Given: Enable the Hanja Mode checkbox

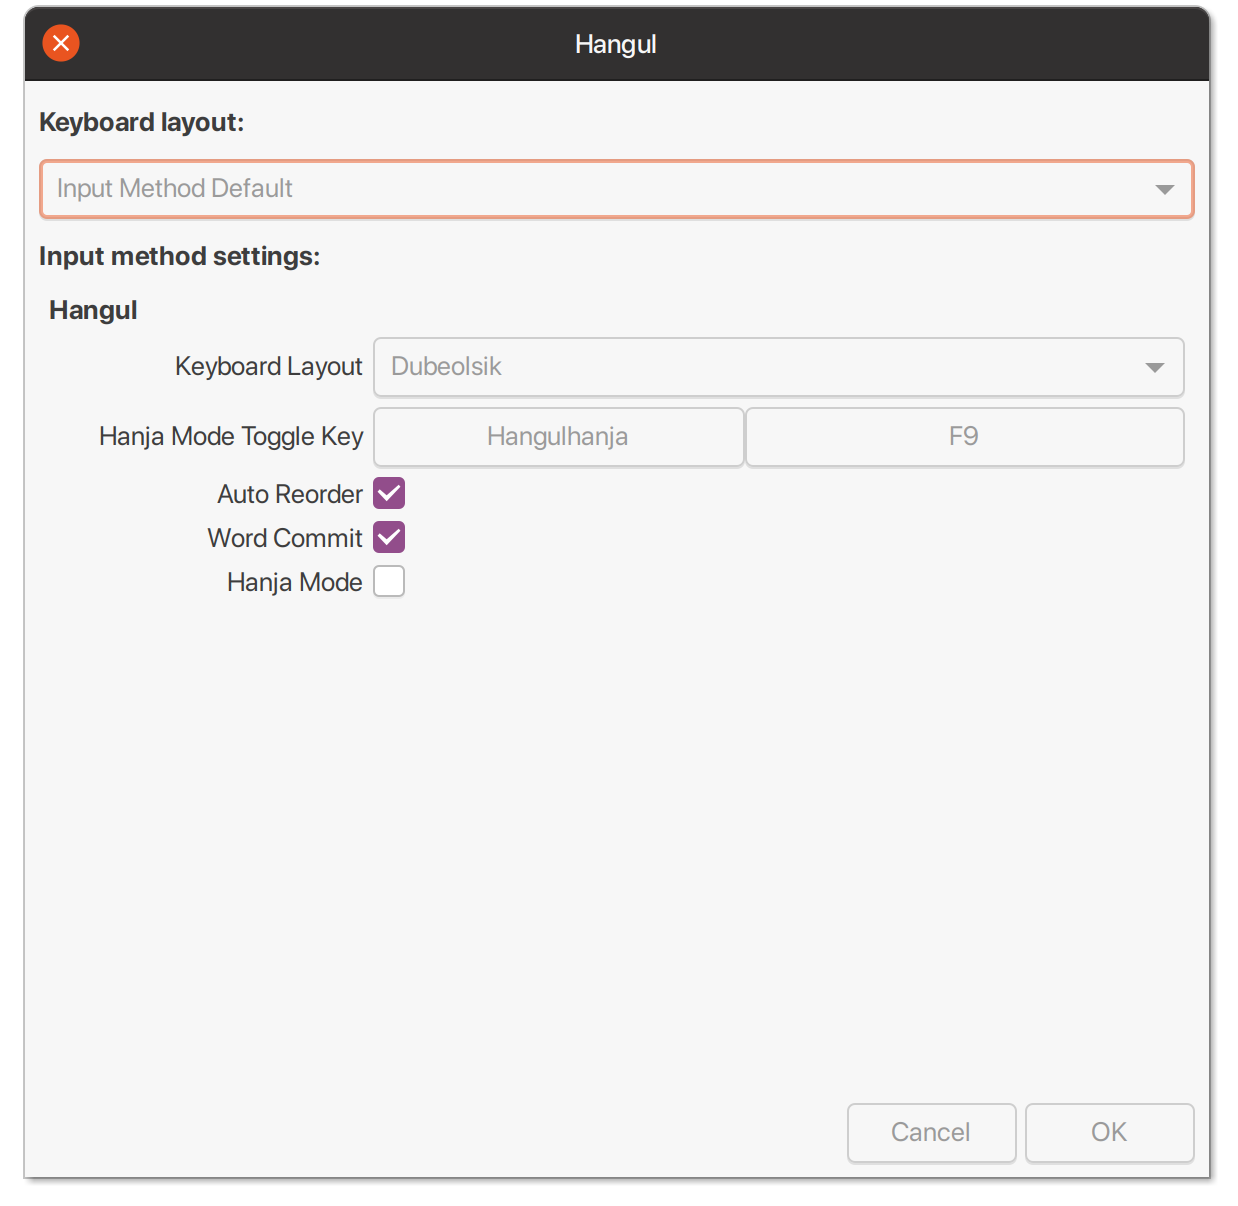Looking at the screenshot, I should point(389,582).
